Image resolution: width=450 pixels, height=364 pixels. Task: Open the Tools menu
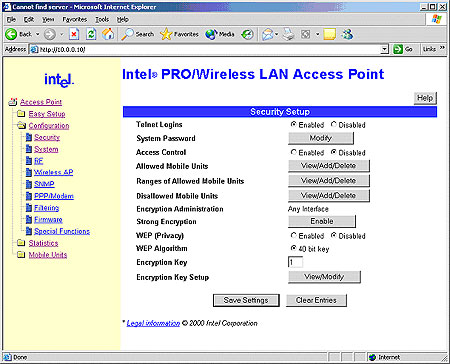click(102, 20)
